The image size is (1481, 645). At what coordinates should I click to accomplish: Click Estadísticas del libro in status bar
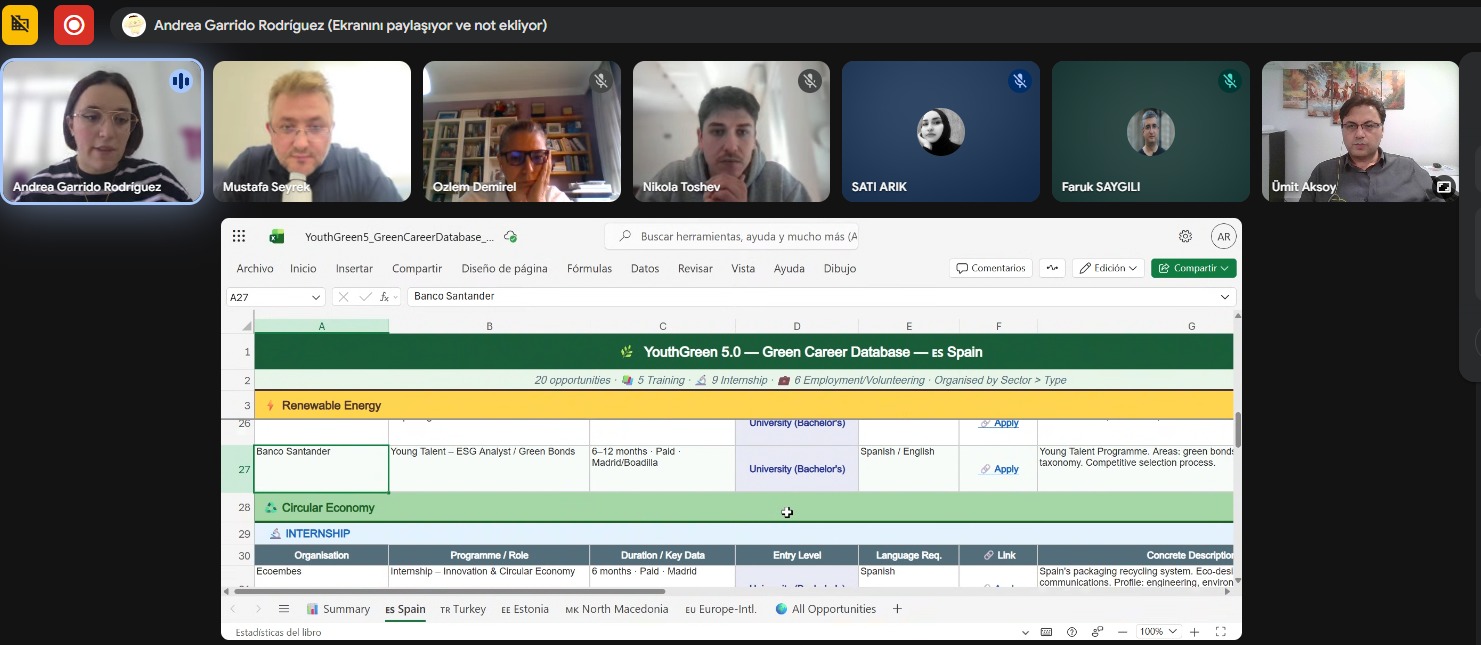coord(278,632)
